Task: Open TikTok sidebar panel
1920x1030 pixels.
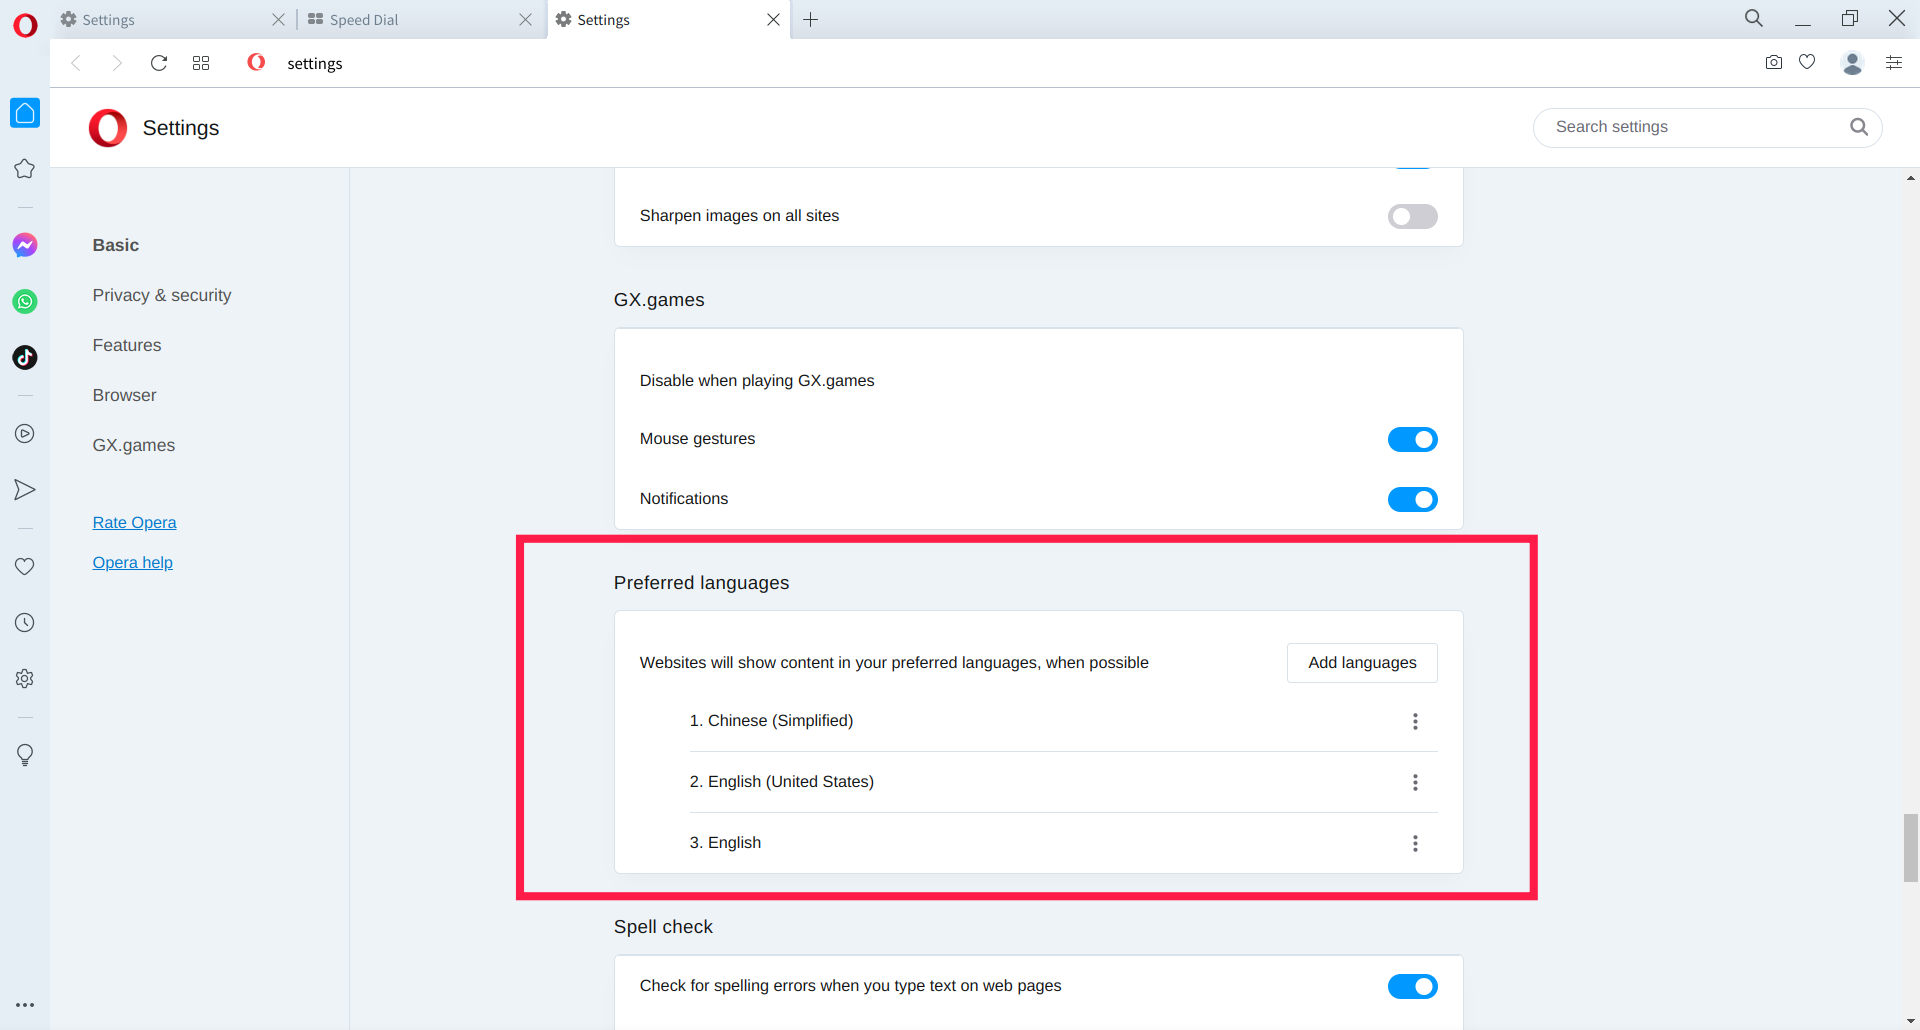Action: (x=25, y=357)
